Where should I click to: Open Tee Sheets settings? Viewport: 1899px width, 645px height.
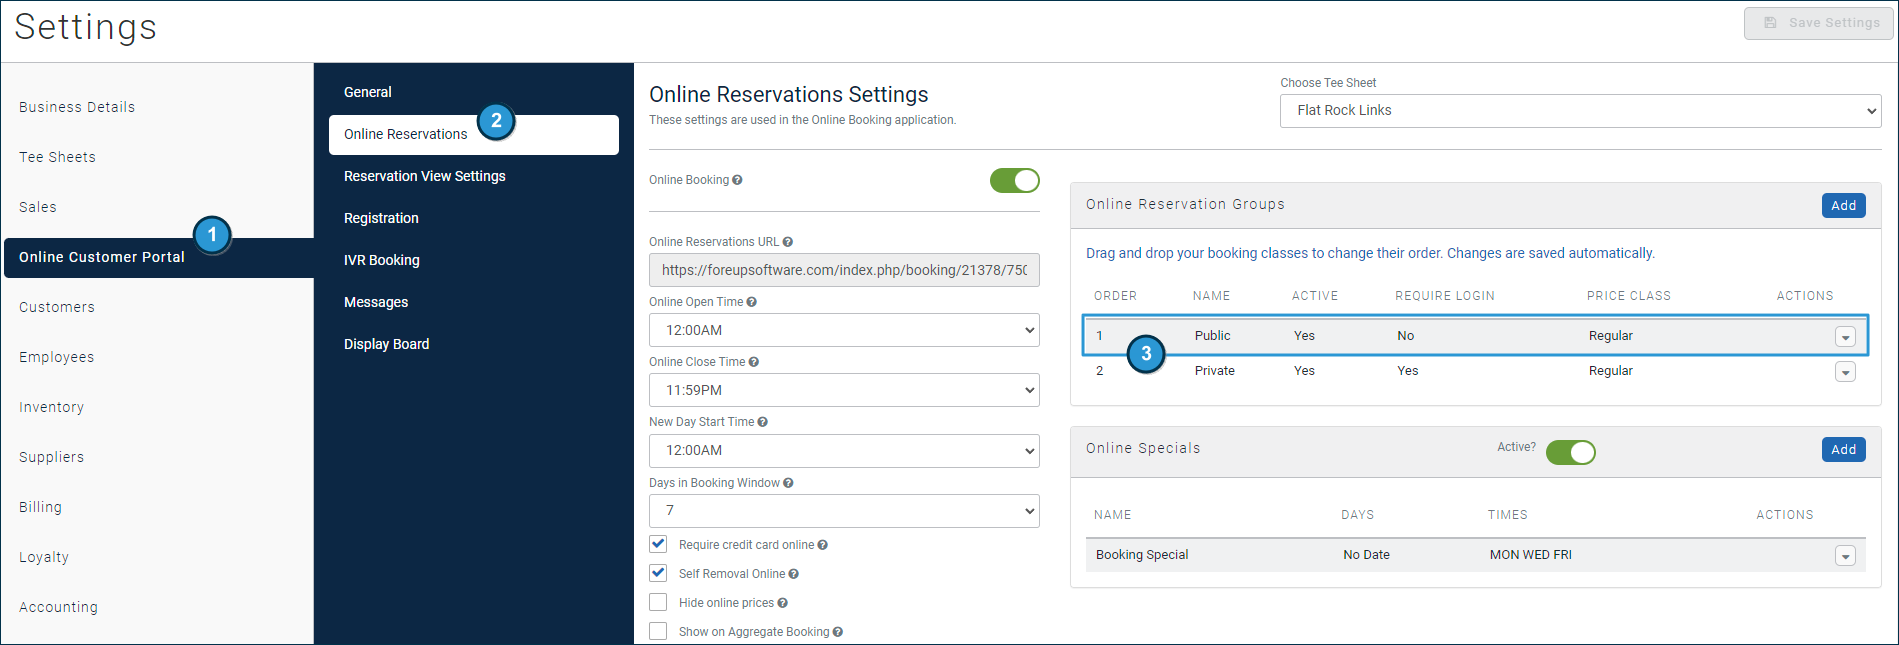tap(57, 157)
